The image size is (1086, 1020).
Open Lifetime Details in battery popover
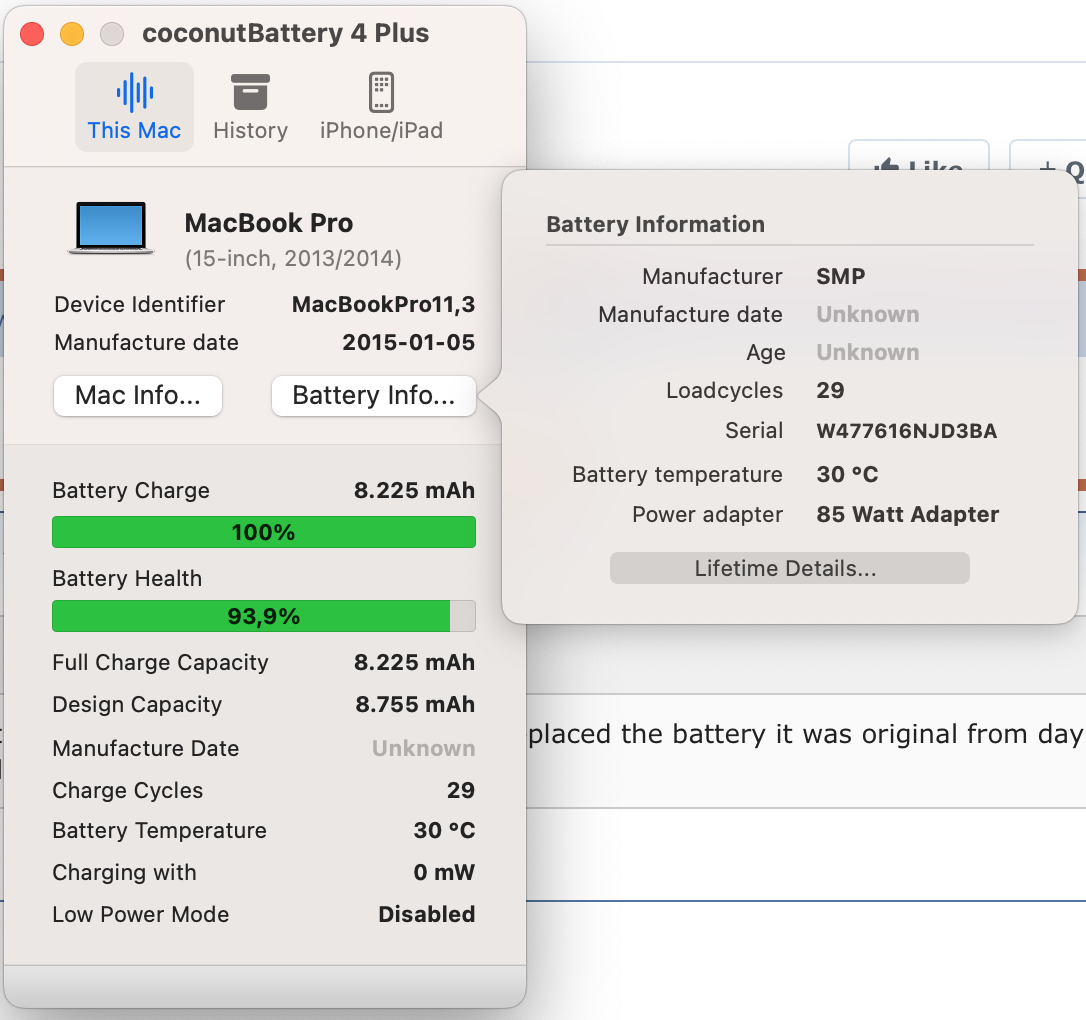(x=789, y=569)
